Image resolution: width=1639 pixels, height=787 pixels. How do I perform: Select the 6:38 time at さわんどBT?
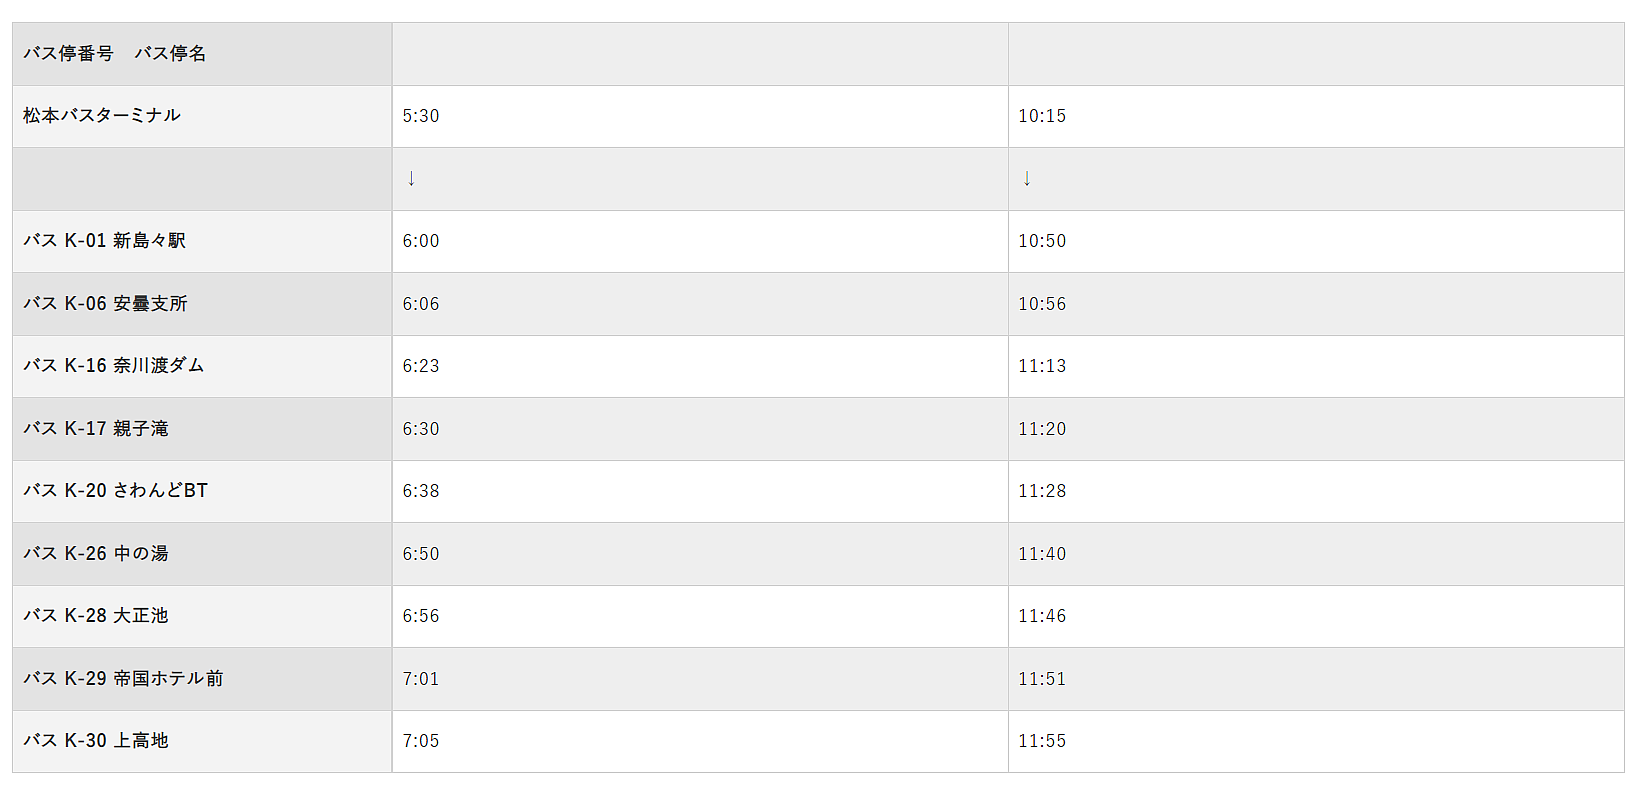pos(421,491)
